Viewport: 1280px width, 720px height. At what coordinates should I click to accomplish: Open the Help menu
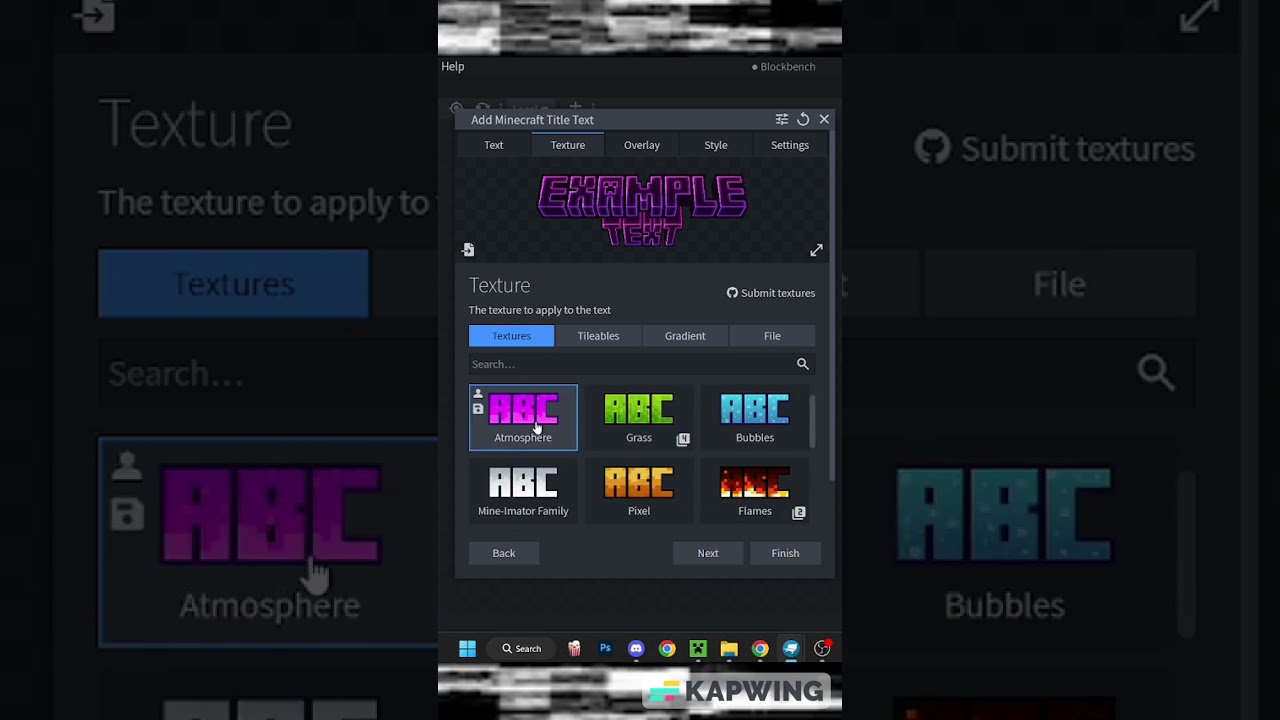pos(453,67)
